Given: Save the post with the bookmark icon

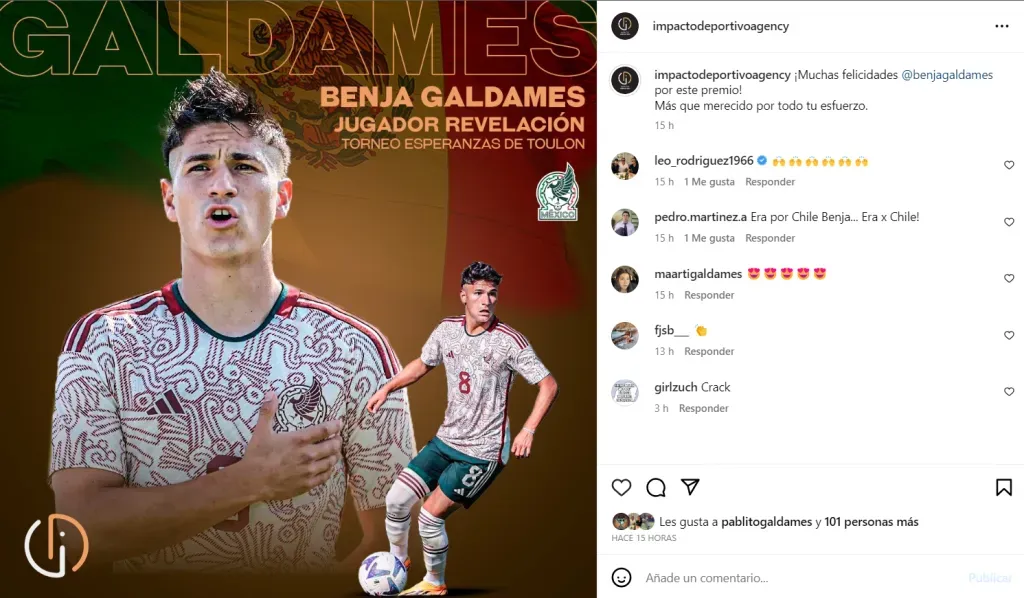Looking at the screenshot, I should click(x=1004, y=487).
